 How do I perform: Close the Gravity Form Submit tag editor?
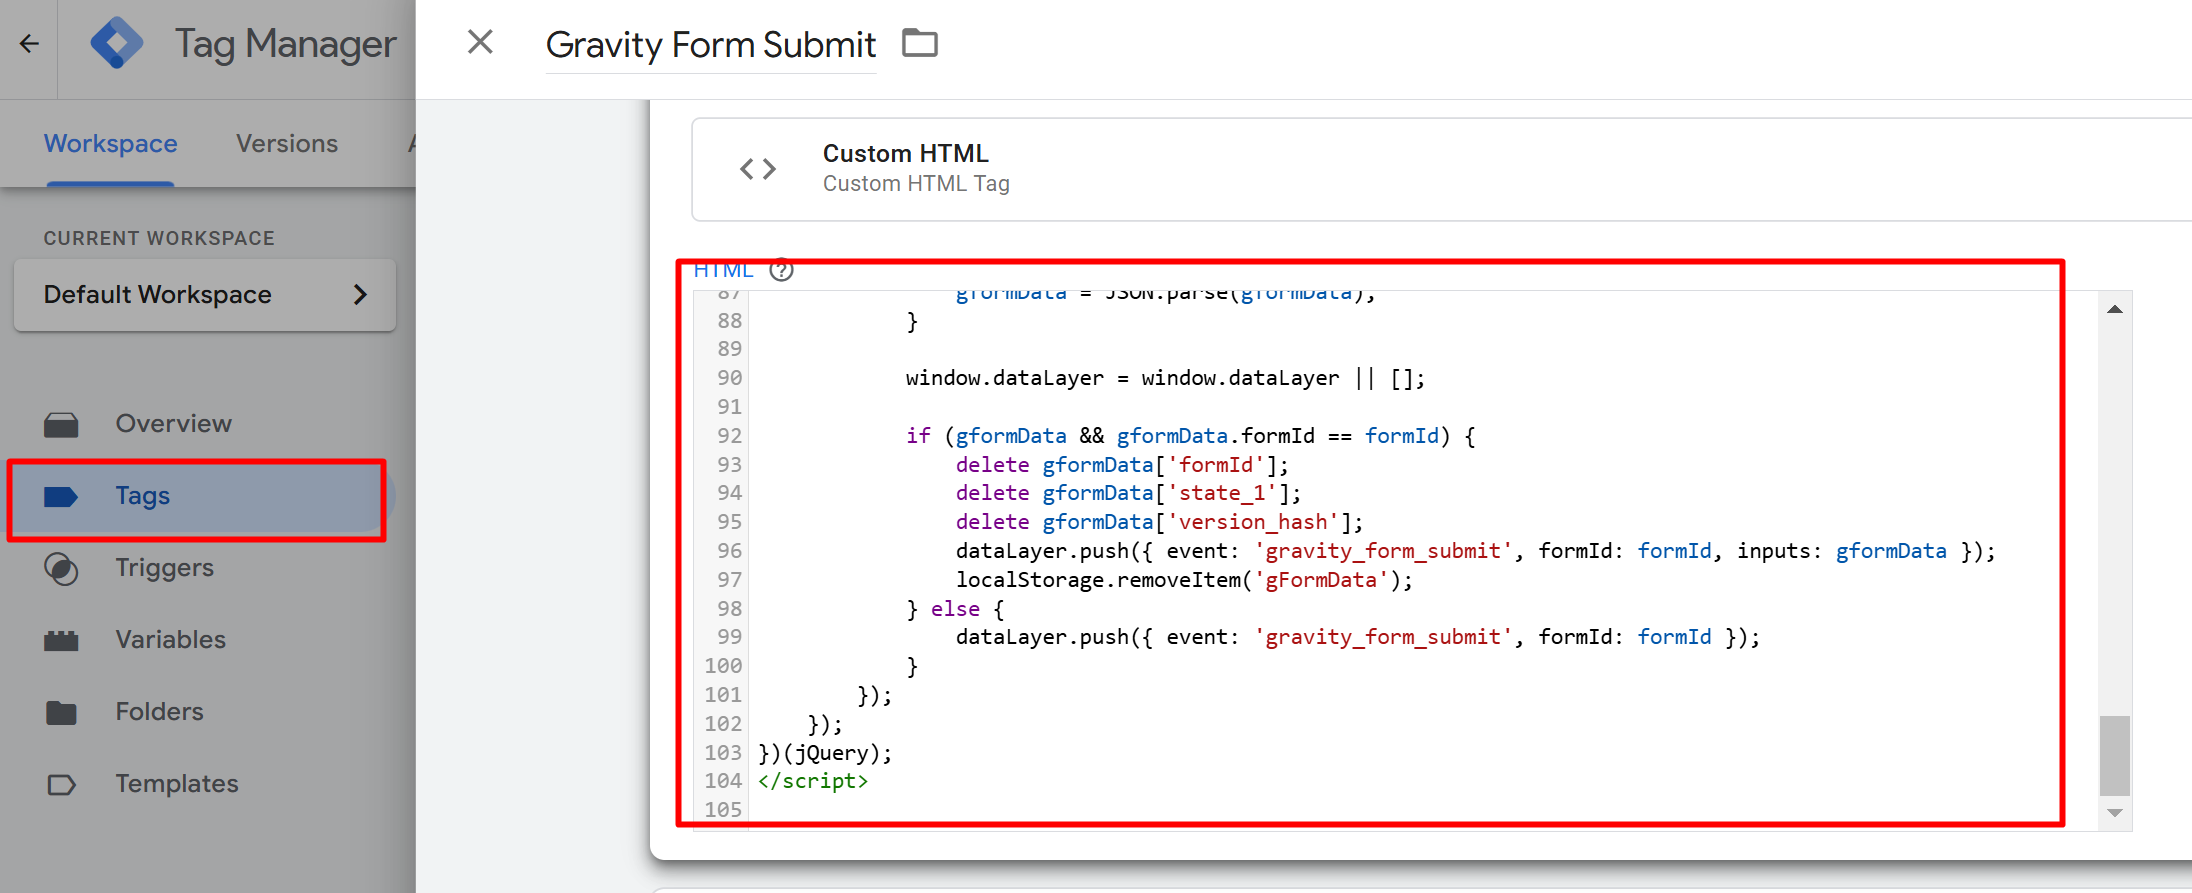(x=480, y=42)
